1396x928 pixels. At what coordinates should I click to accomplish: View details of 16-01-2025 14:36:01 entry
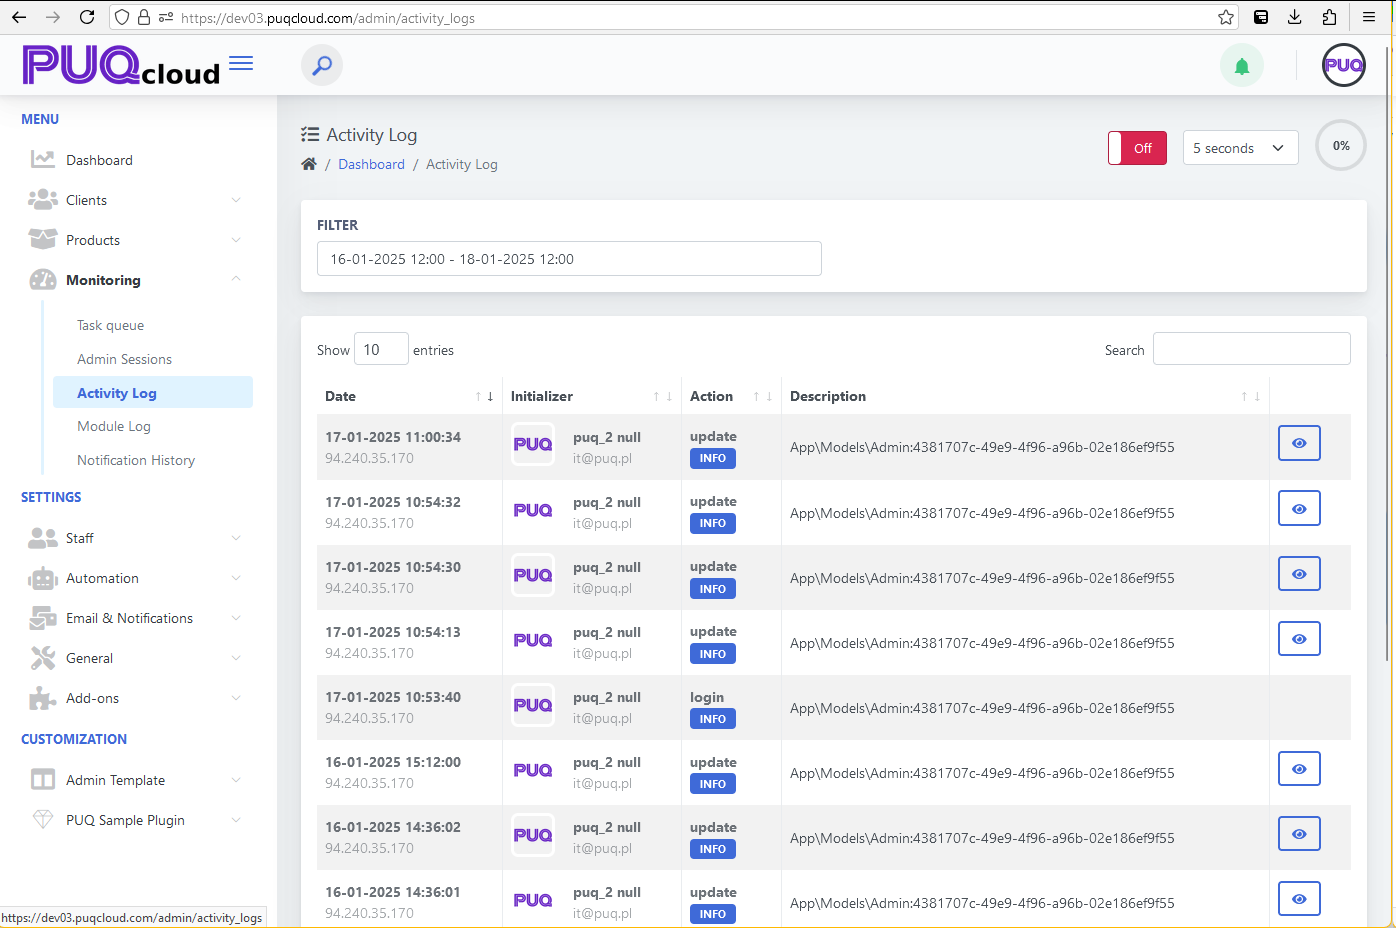click(1299, 899)
